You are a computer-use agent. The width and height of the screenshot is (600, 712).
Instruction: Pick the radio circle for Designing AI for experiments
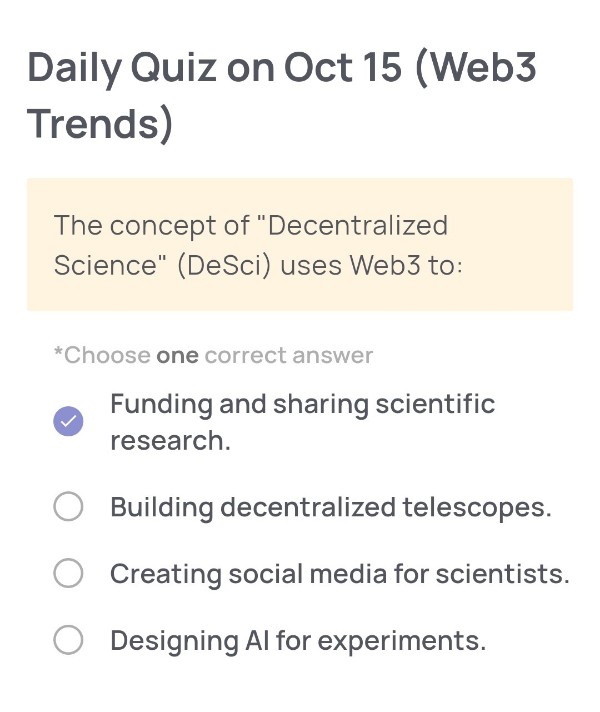pyautogui.click(x=68, y=640)
